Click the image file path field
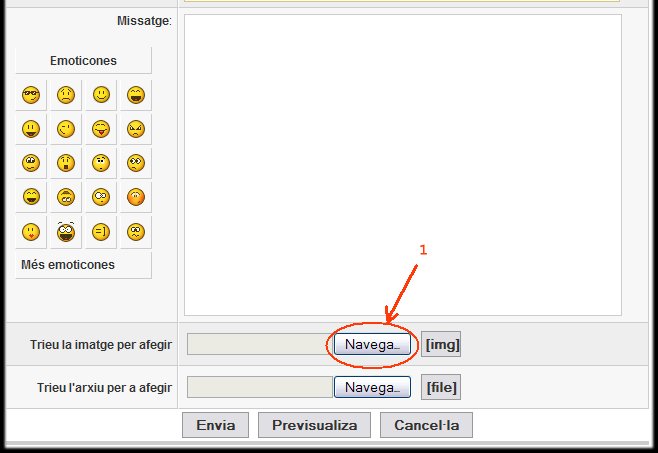Viewport: 658px width, 453px height. click(260, 344)
